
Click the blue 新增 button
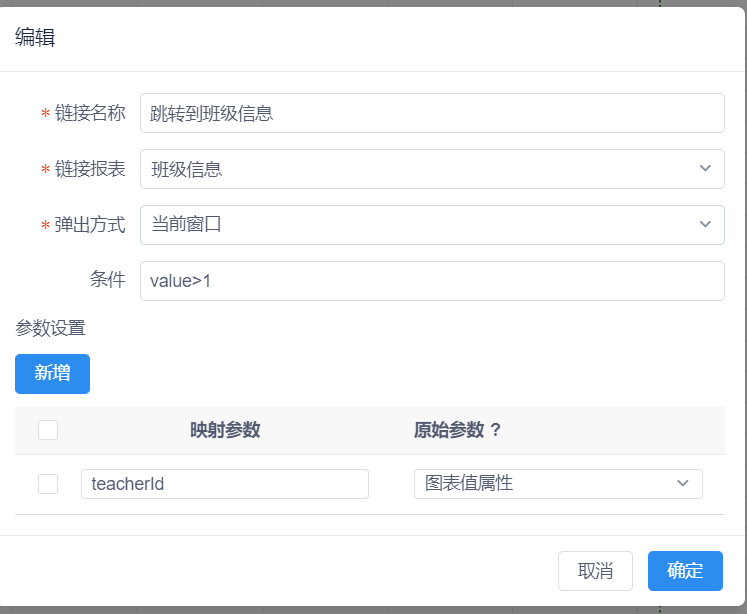click(52, 374)
